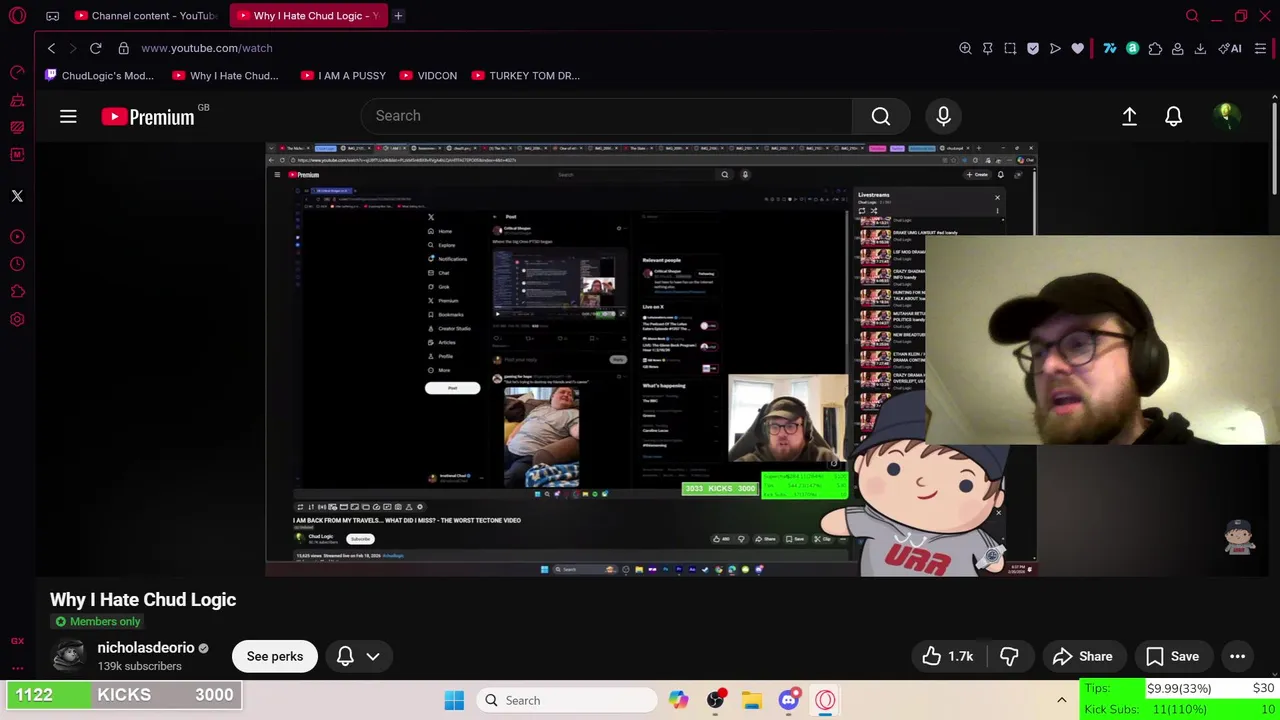Image resolution: width=1280 pixels, height=720 pixels.
Task: Open the Opera GX main menu logo
Action: pyautogui.click(x=17, y=16)
